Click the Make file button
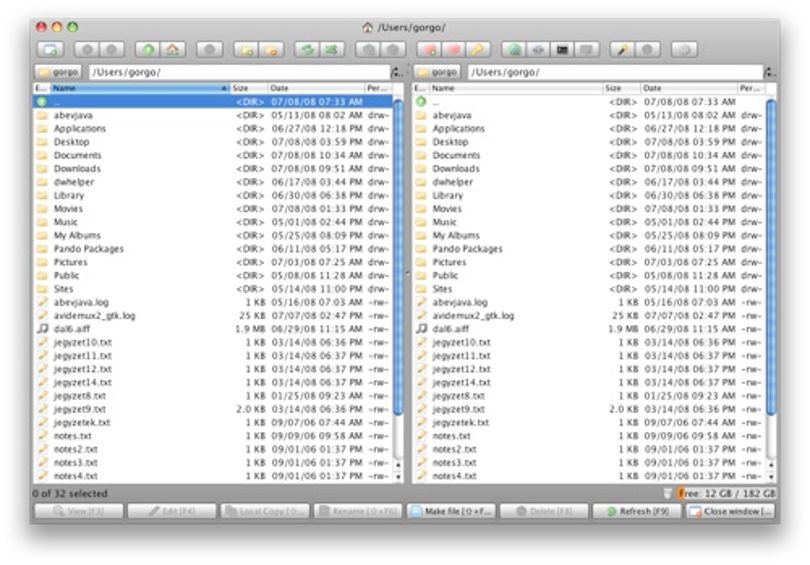The image size is (810, 565). point(451,511)
